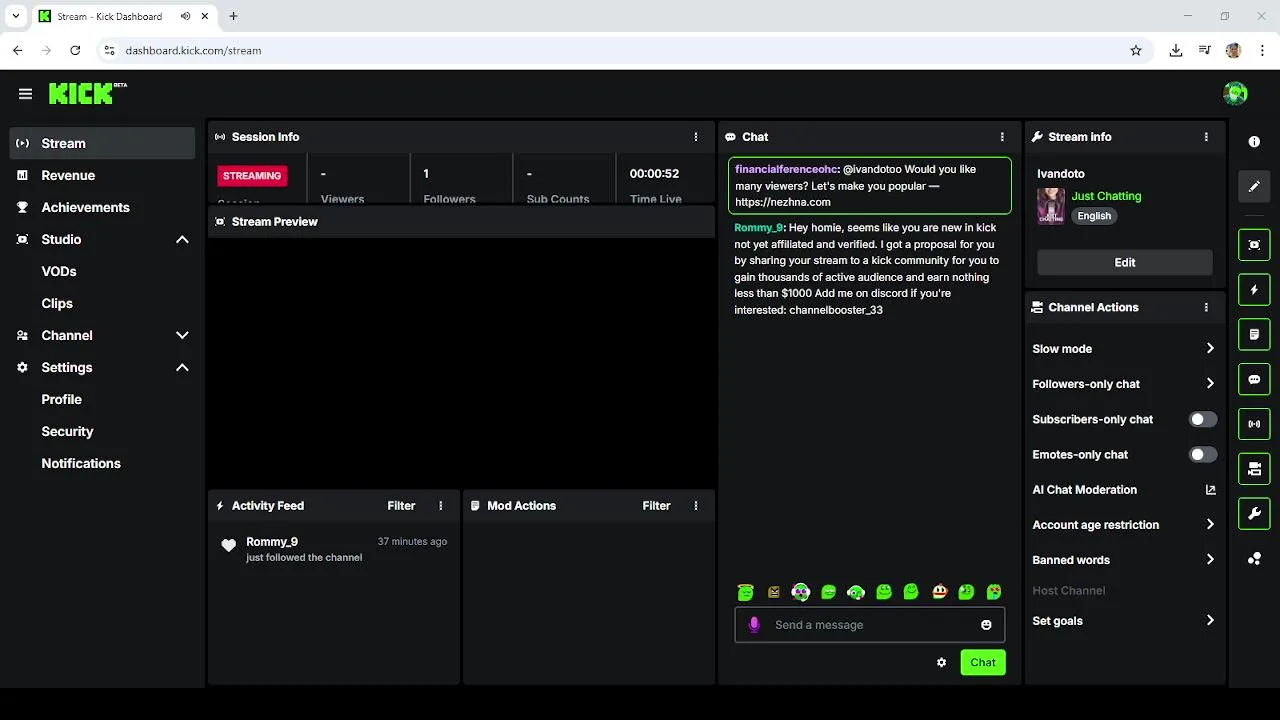Image resolution: width=1280 pixels, height=720 pixels.
Task: Open Chat panel three-dot options menu
Action: point(1002,137)
